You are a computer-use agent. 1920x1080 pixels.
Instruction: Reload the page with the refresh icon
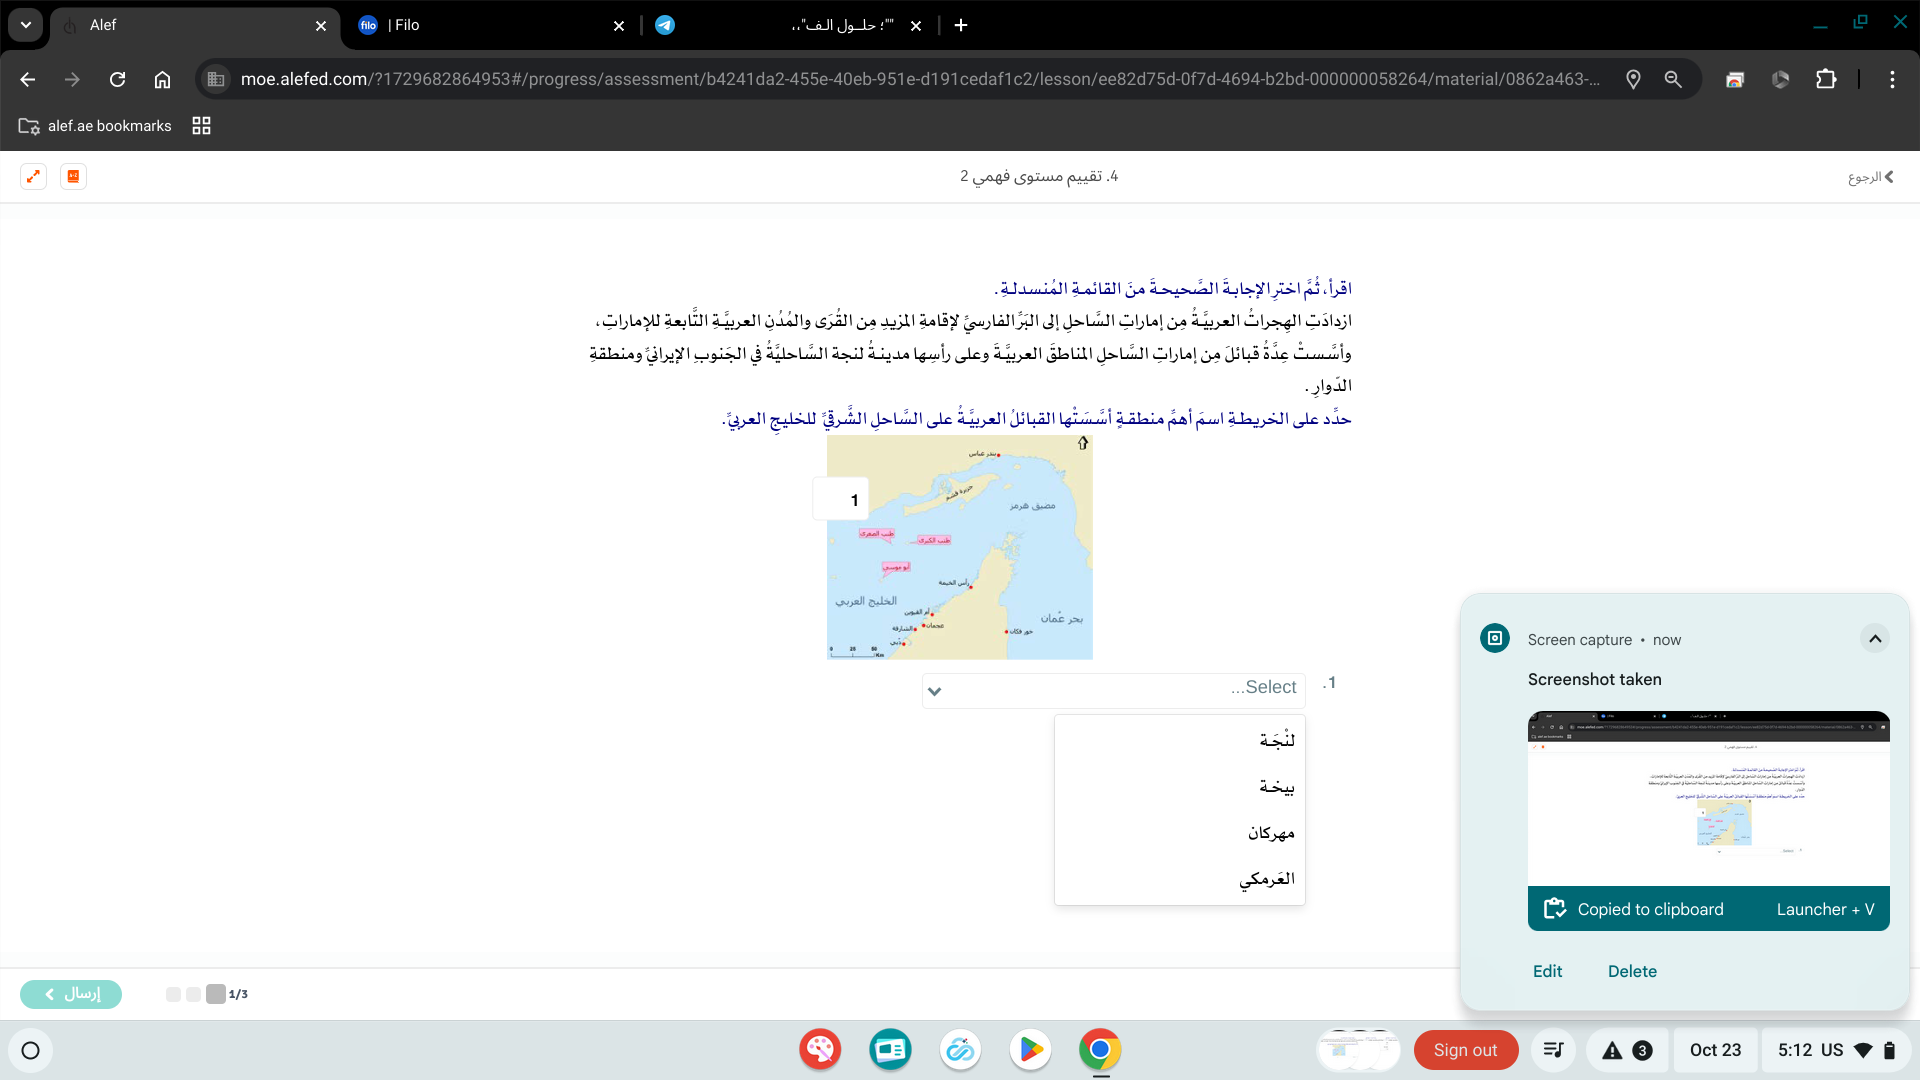pyautogui.click(x=117, y=79)
